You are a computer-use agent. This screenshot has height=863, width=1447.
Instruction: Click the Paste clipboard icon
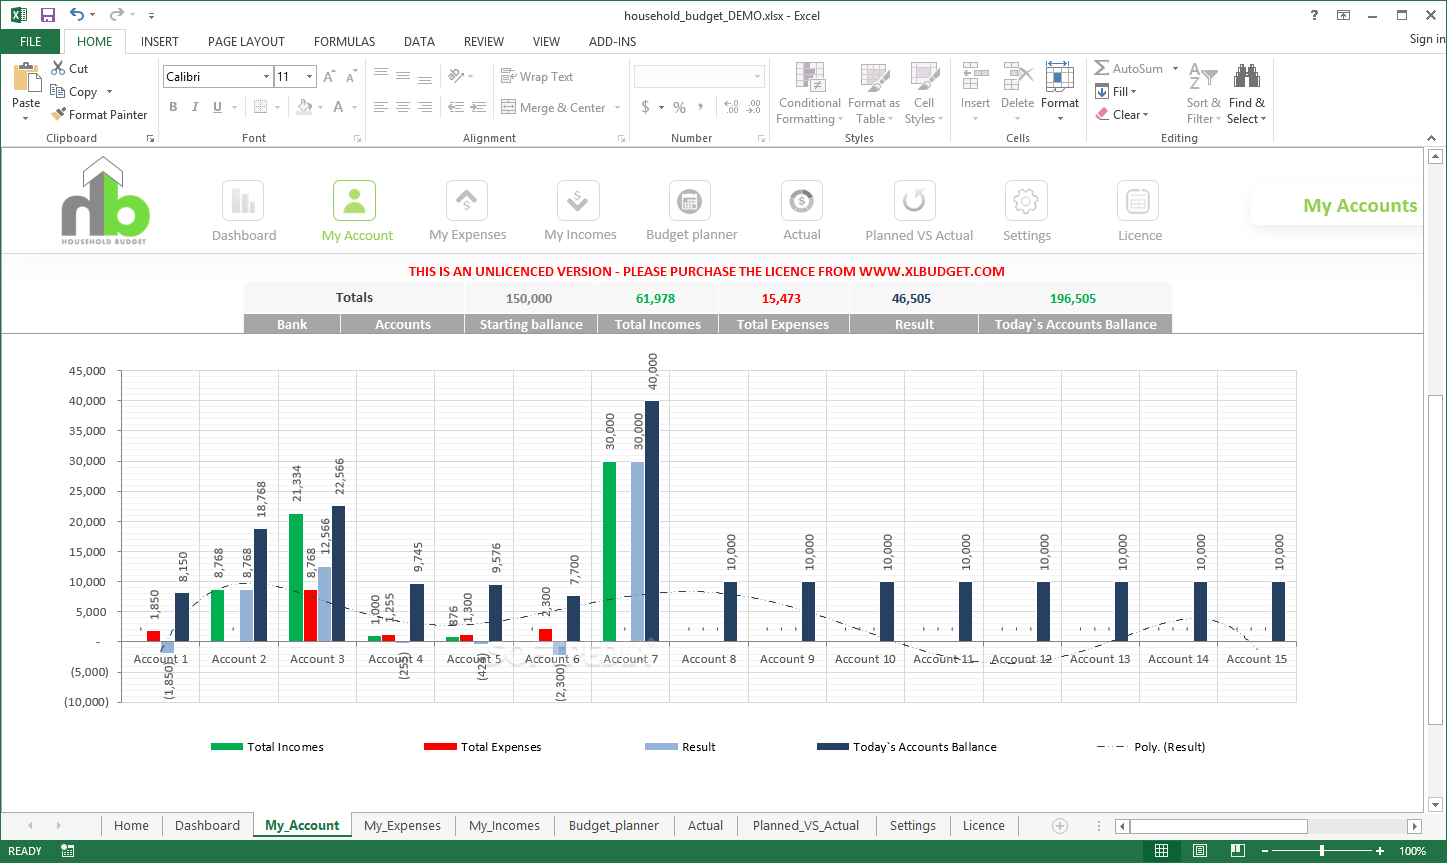coord(26,78)
